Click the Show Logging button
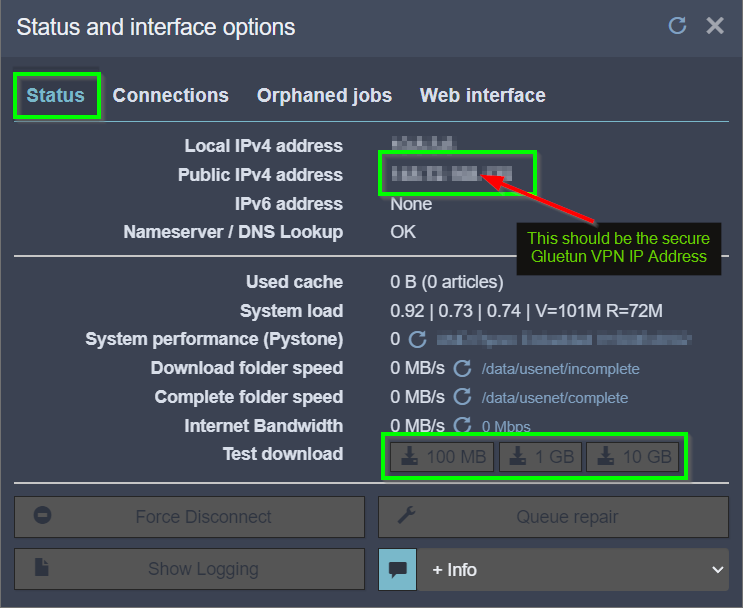The image size is (743, 608). pyautogui.click(x=190, y=569)
